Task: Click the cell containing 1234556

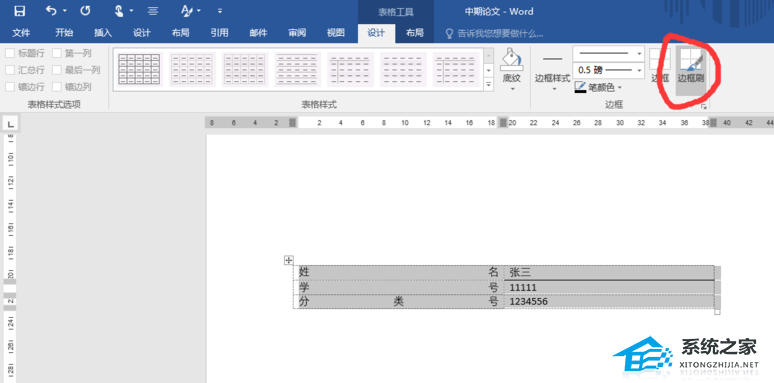Action: pyautogui.click(x=609, y=302)
